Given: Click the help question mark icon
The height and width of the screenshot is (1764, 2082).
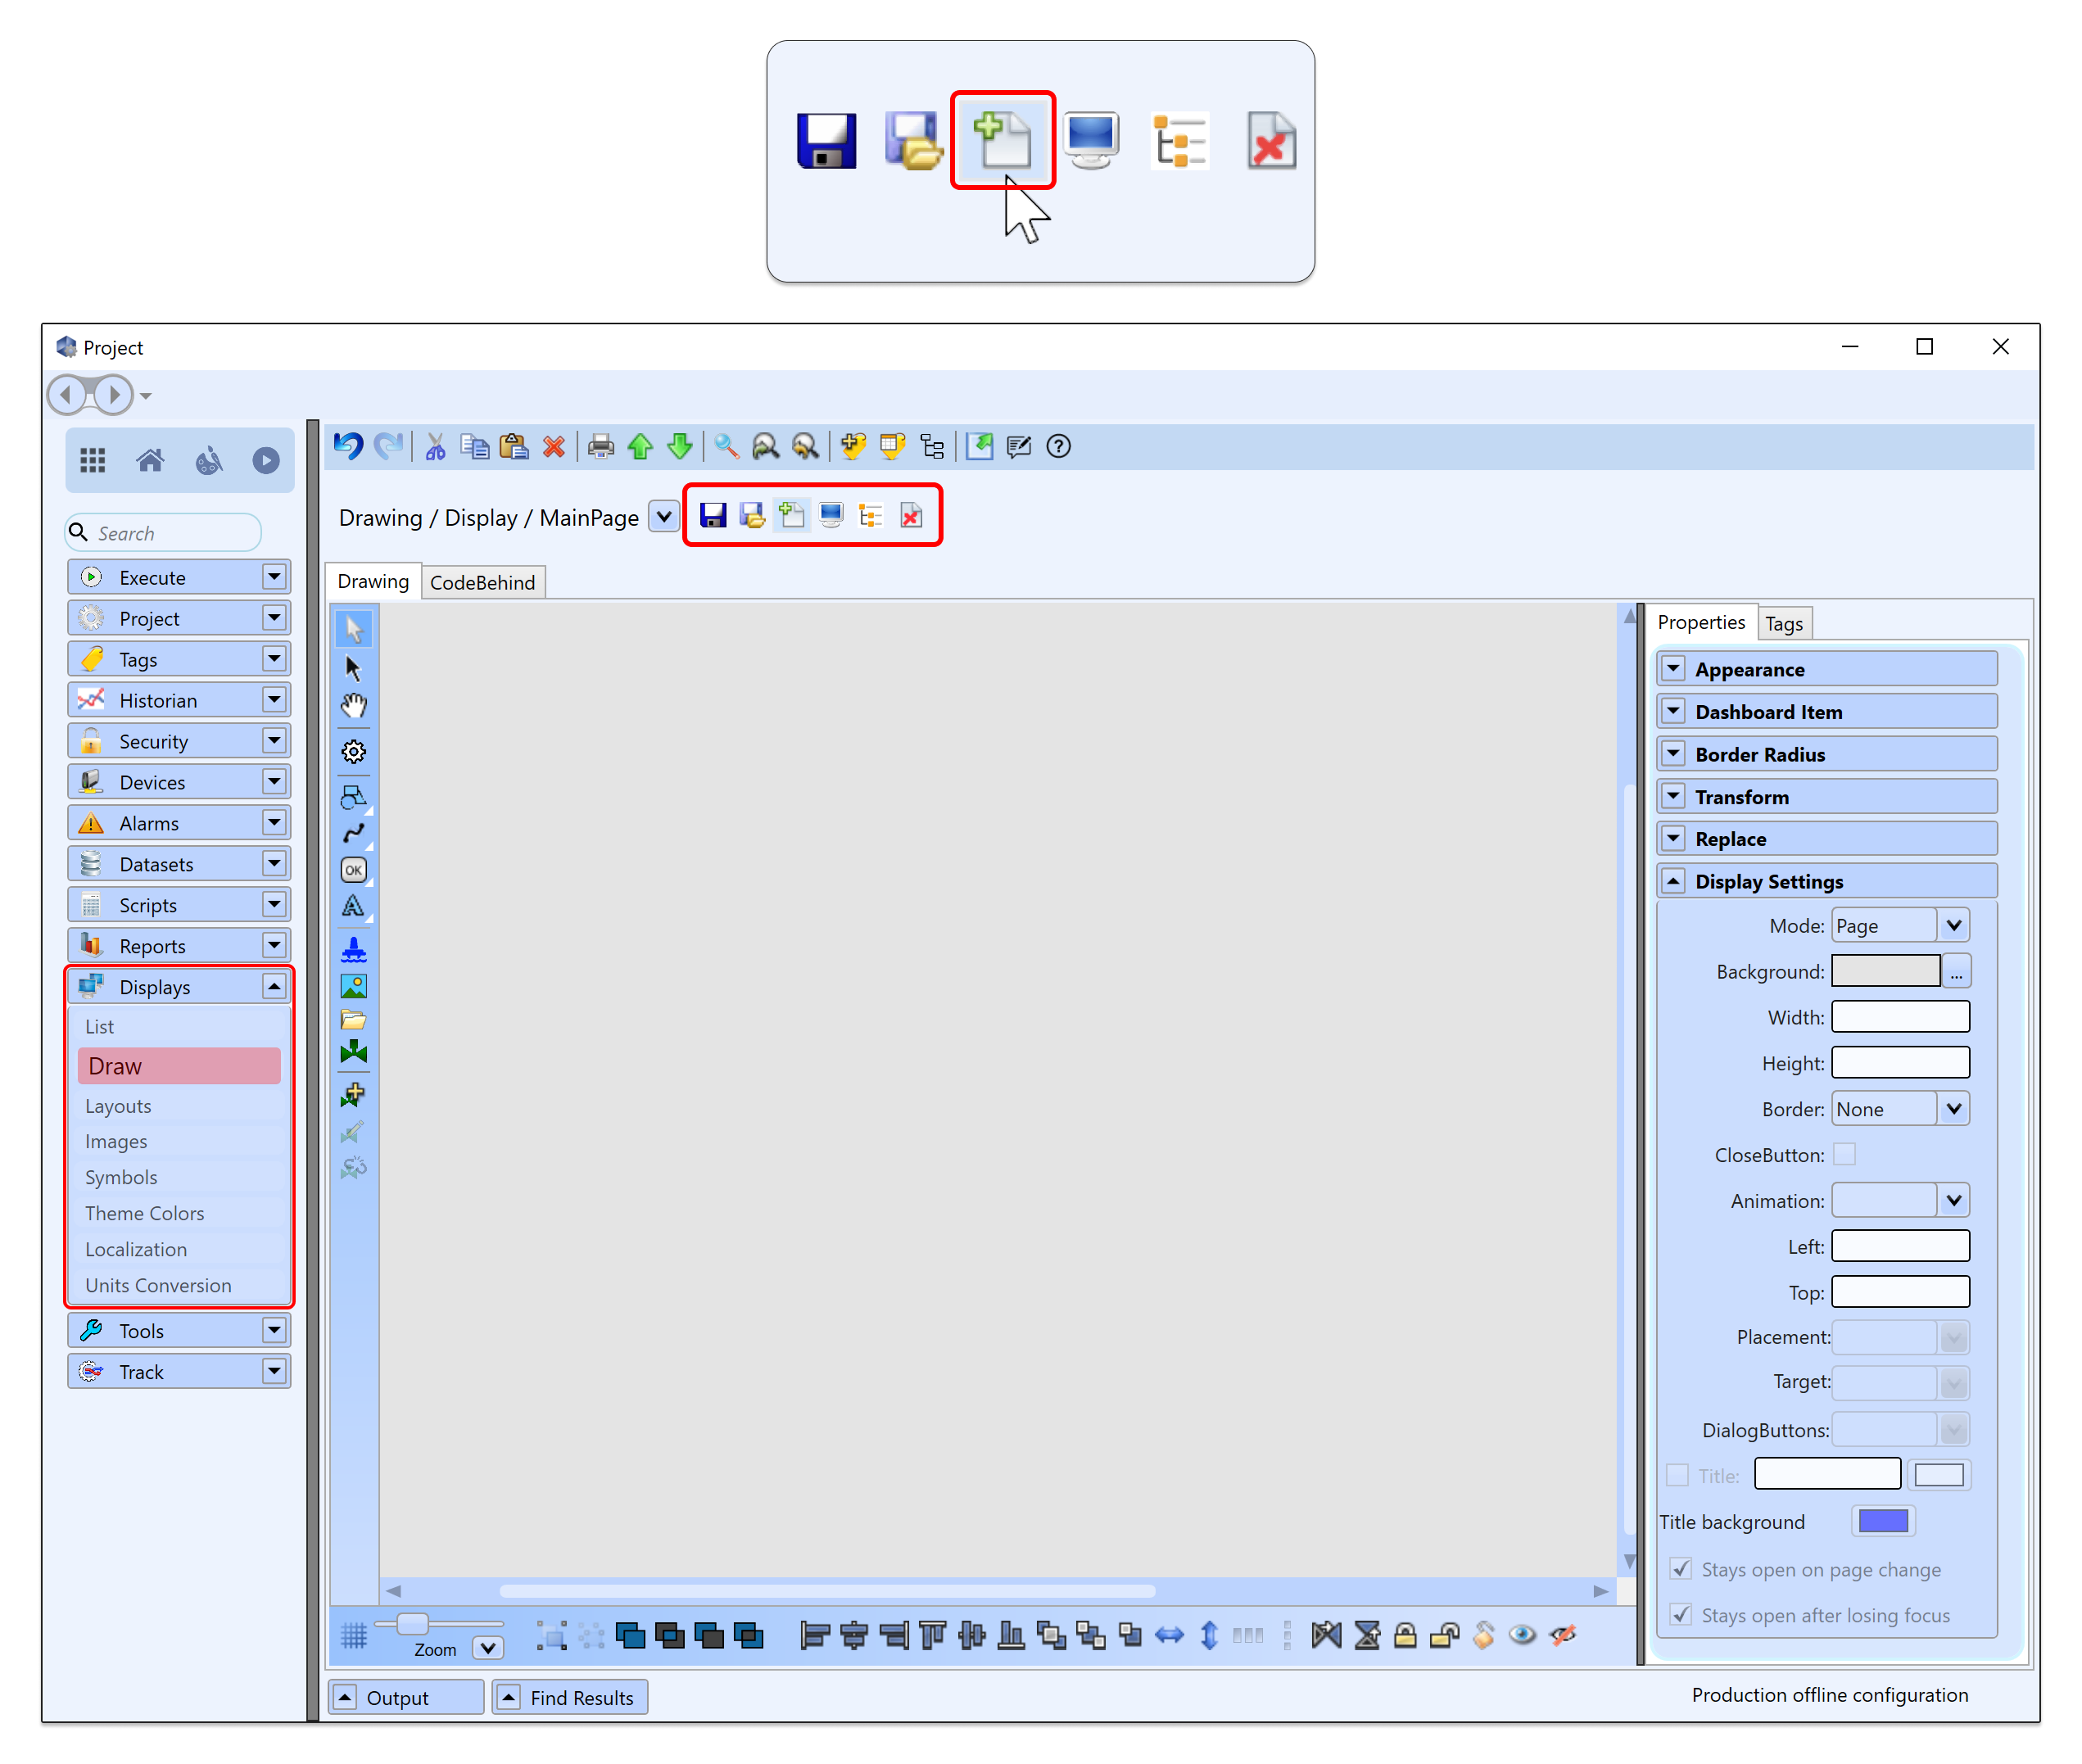Looking at the screenshot, I should (x=1058, y=446).
